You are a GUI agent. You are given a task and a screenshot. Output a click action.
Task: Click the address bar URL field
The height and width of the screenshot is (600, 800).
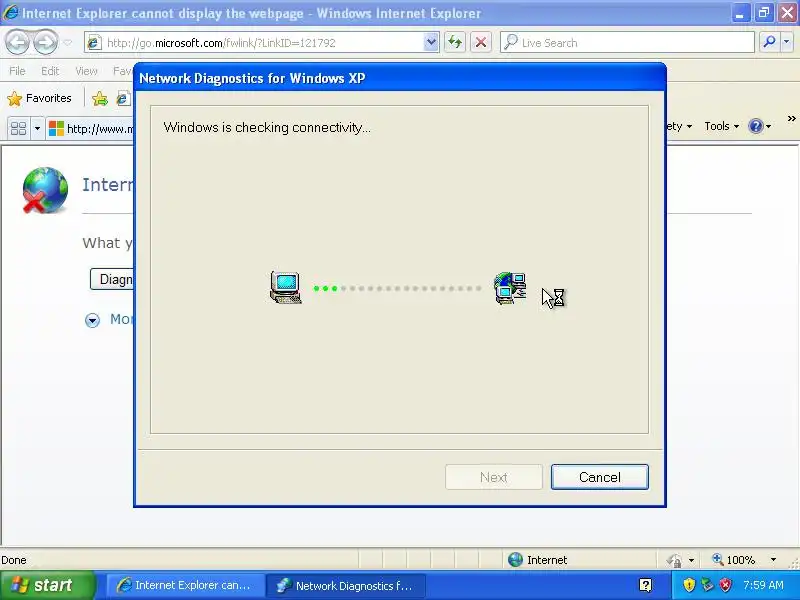click(254, 43)
